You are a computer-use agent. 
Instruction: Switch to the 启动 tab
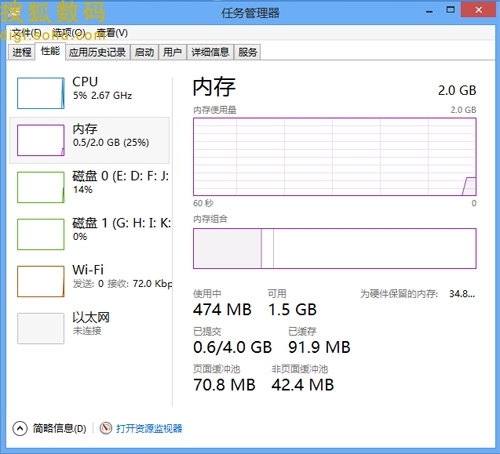coord(144,52)
